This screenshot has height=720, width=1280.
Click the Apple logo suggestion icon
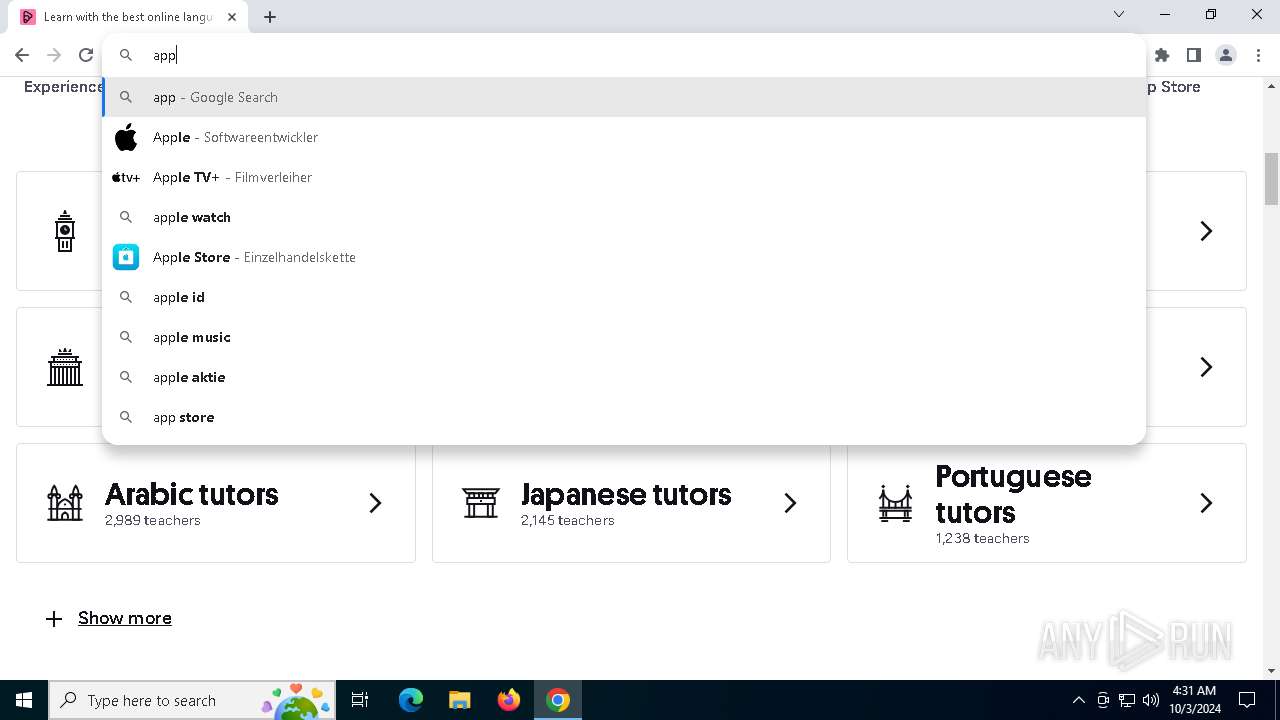(126, 137)
